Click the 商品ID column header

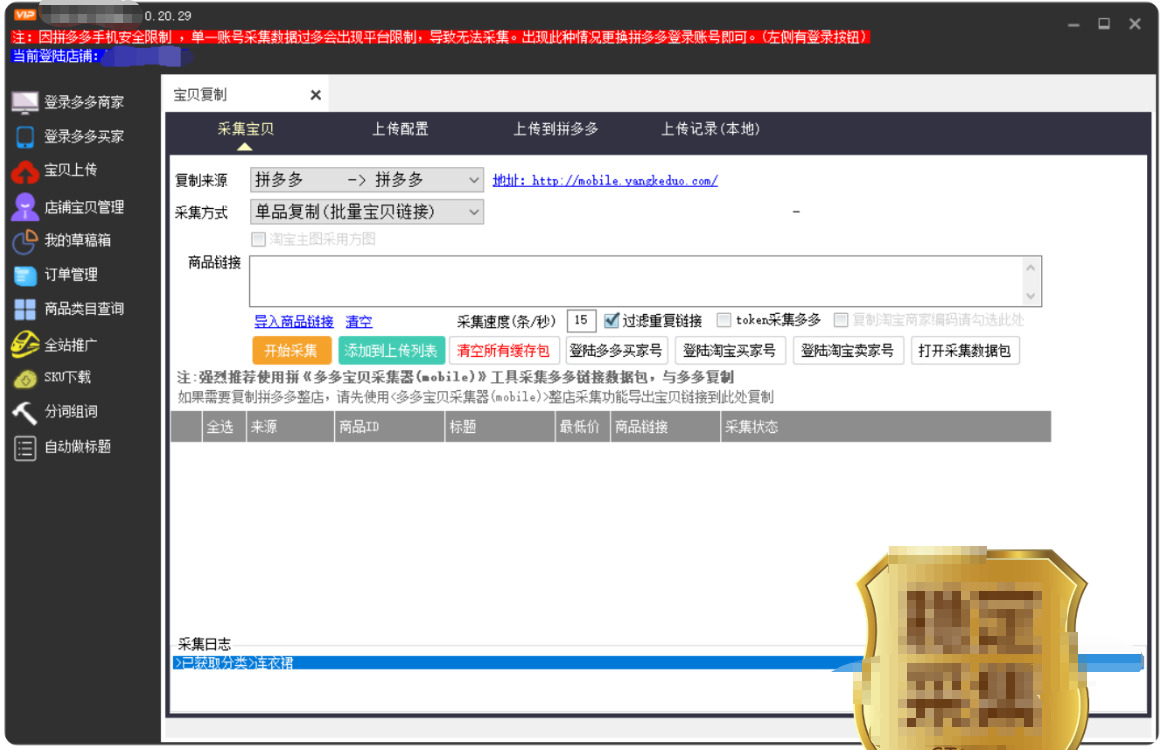point(390,427)
